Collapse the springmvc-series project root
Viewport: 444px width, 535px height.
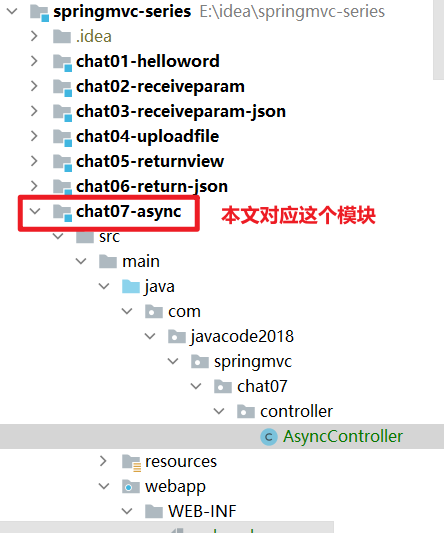pos(12,11)
